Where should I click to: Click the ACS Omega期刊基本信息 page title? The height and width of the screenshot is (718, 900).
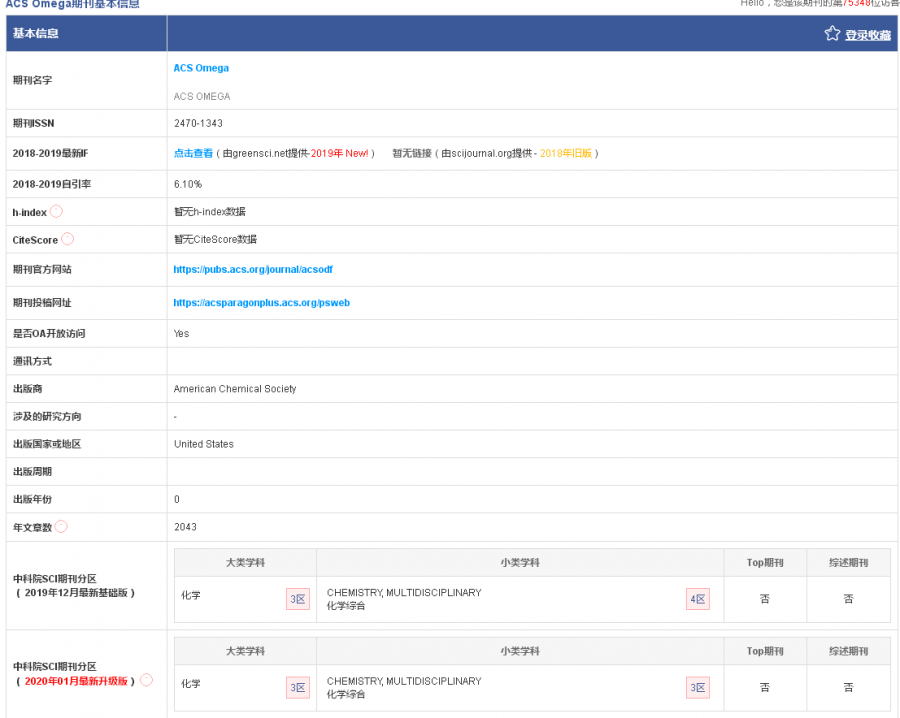coord(72,5)
